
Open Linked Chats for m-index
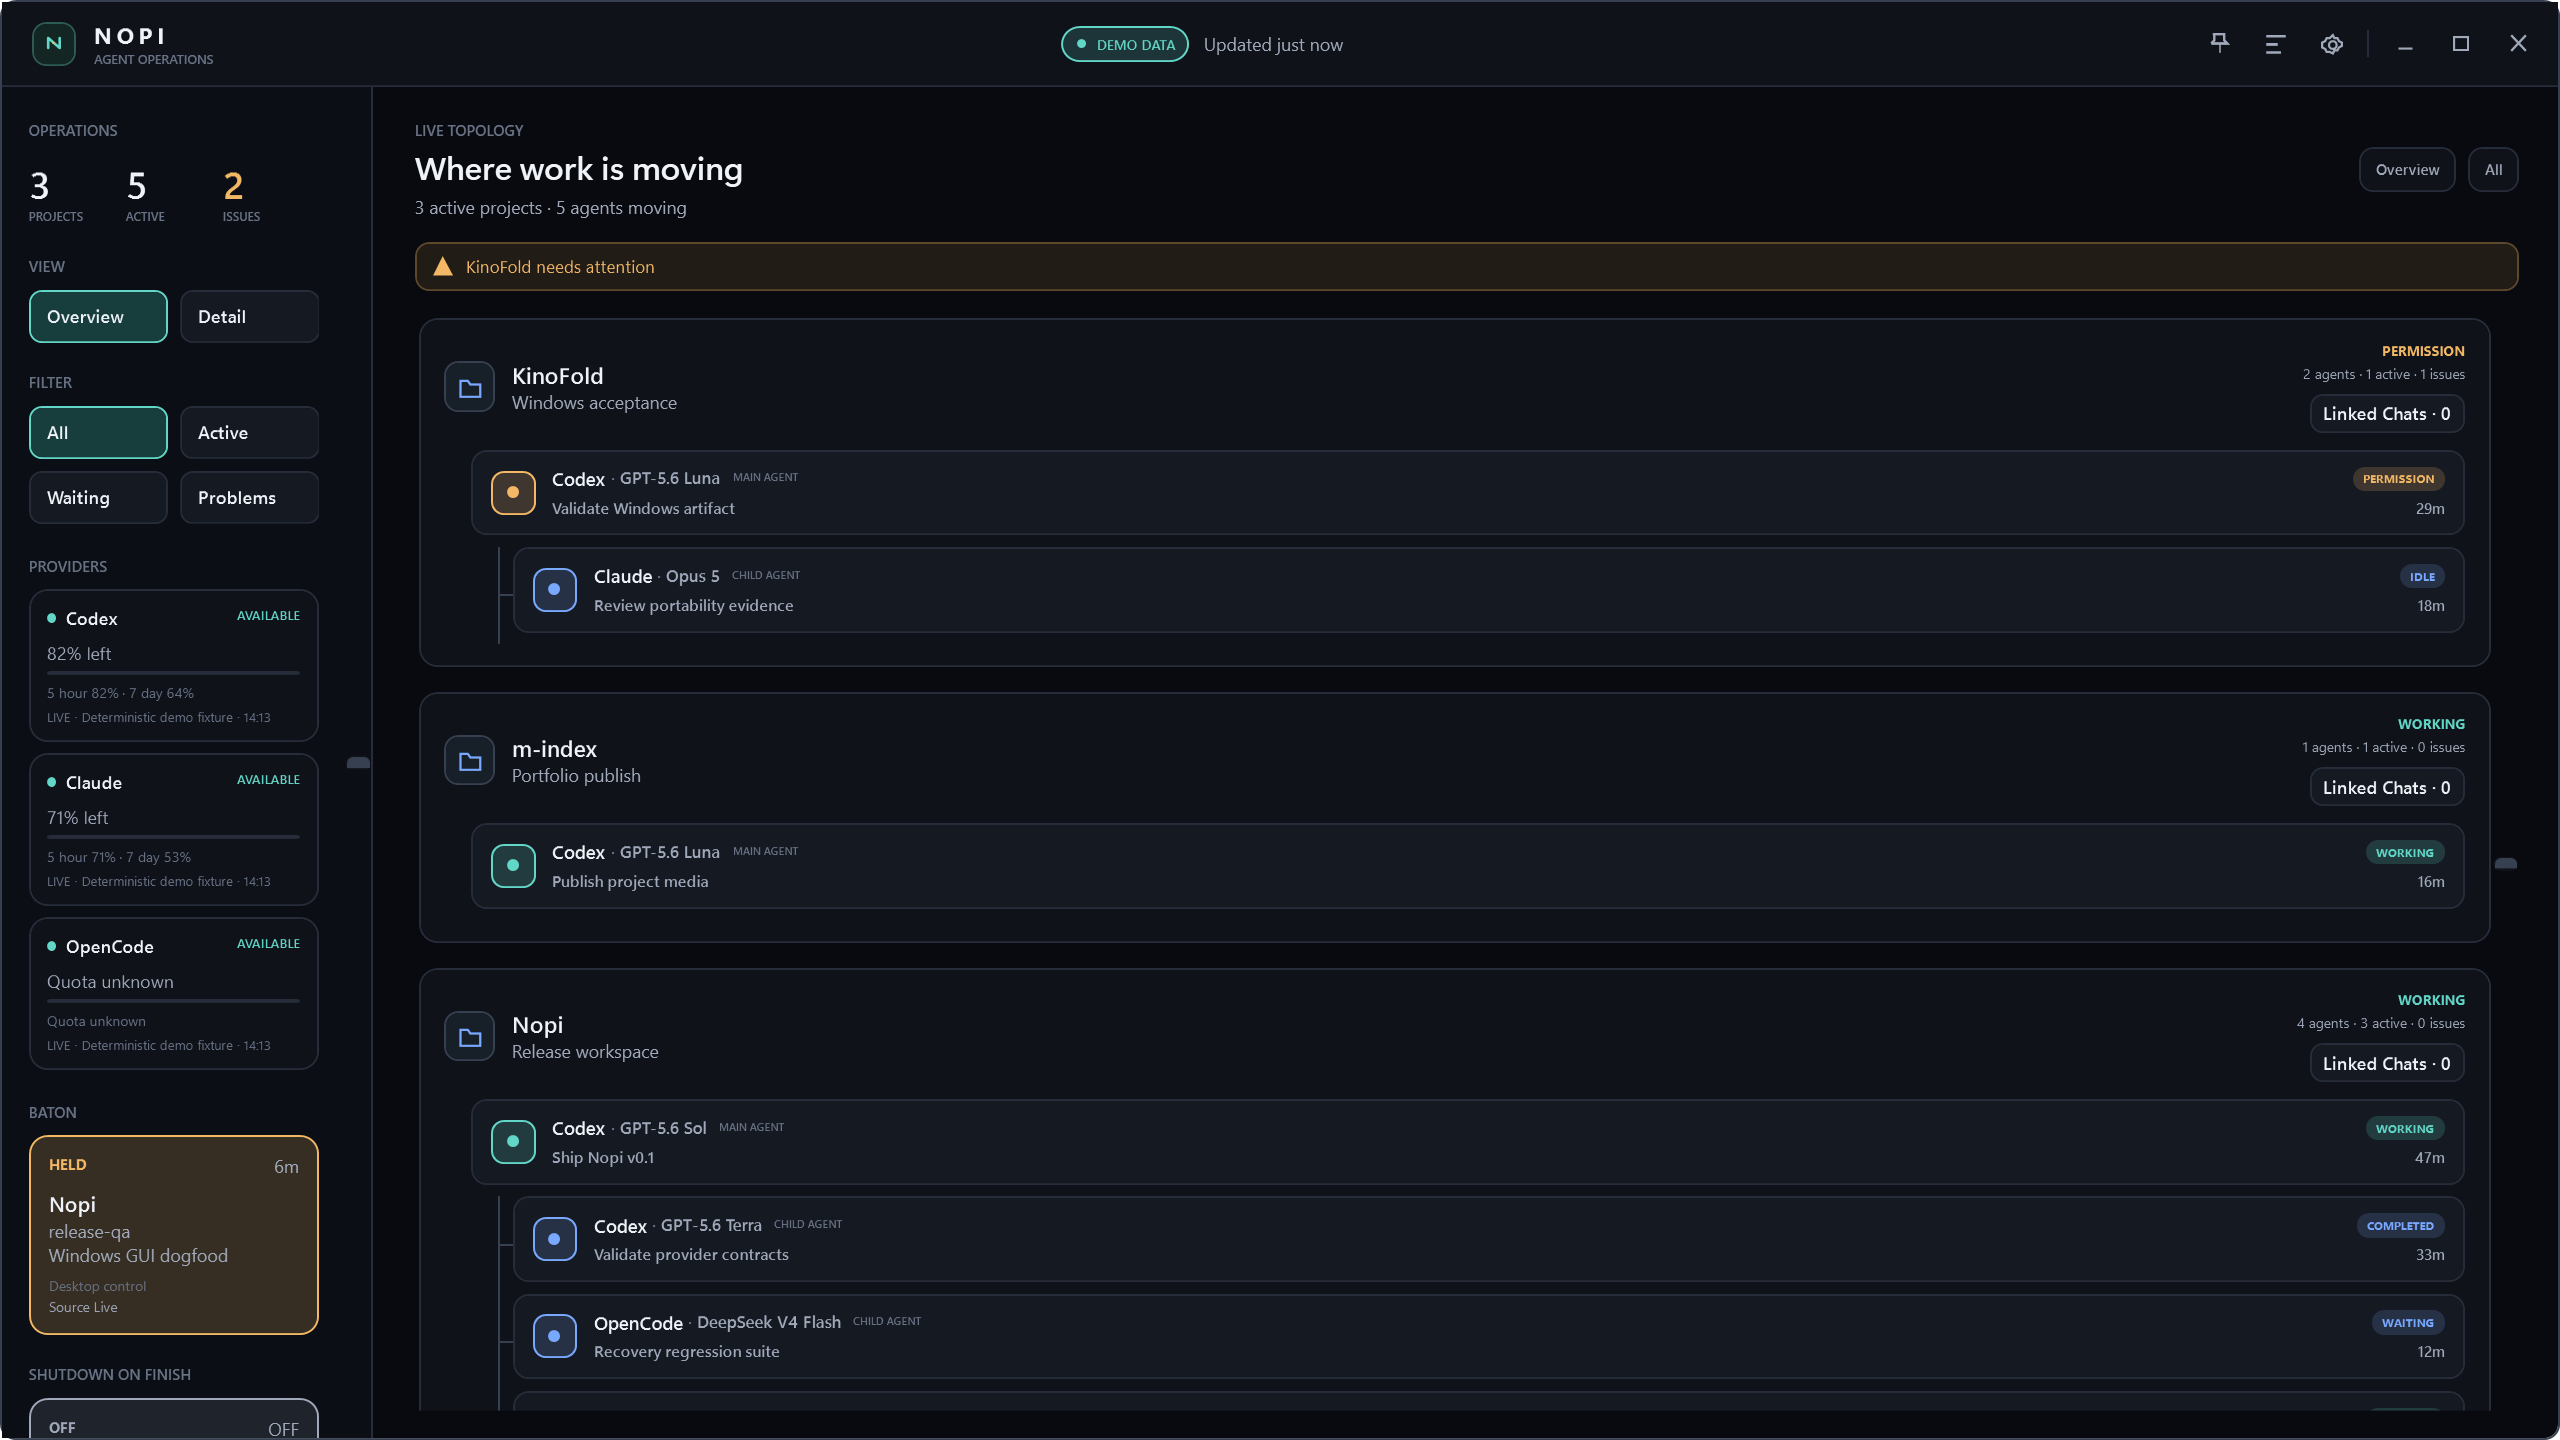pos(2386,788)
